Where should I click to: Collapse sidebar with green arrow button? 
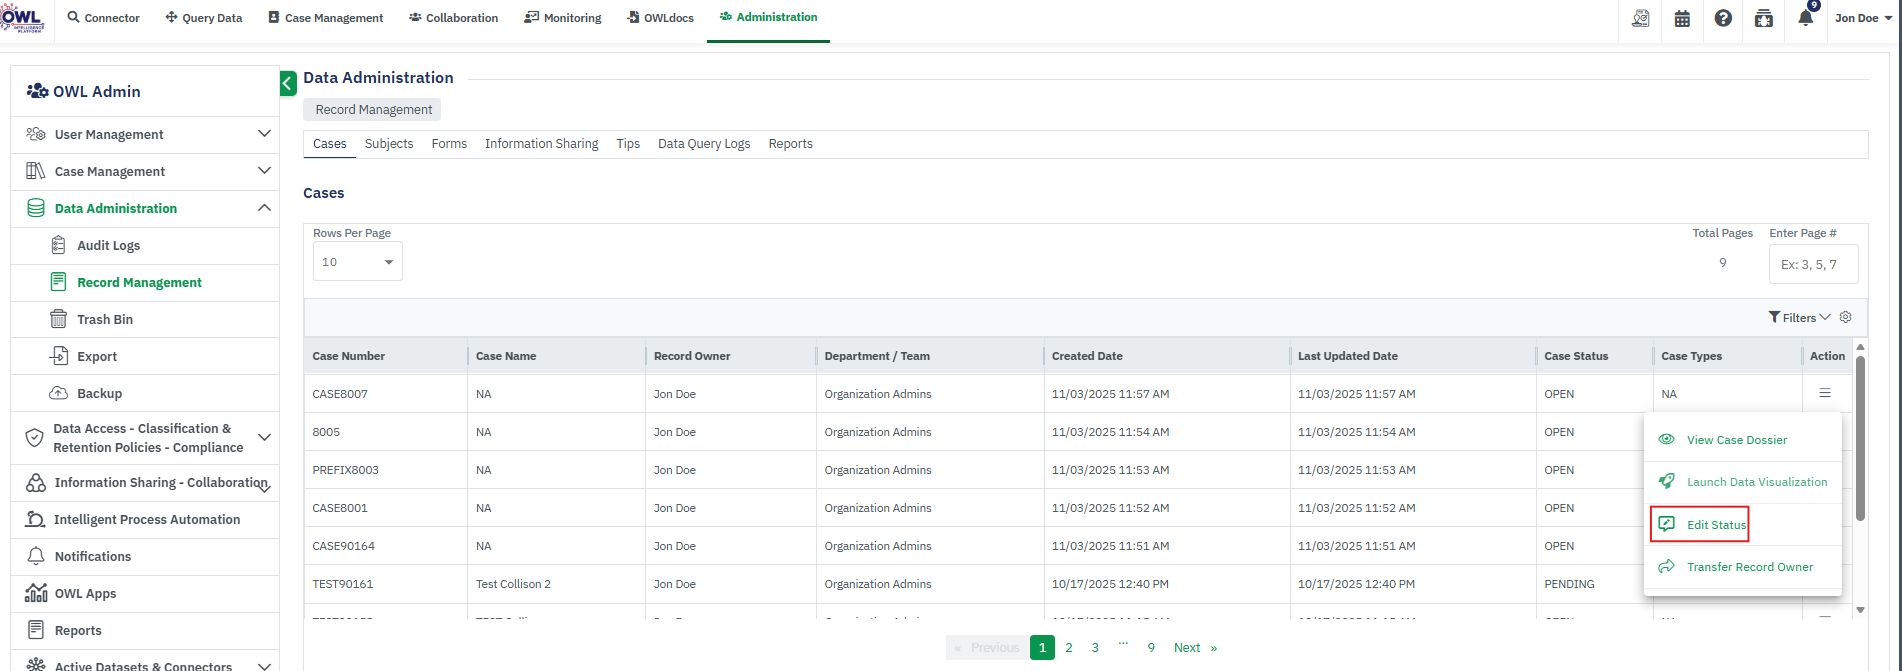click(x=288, y=83)
